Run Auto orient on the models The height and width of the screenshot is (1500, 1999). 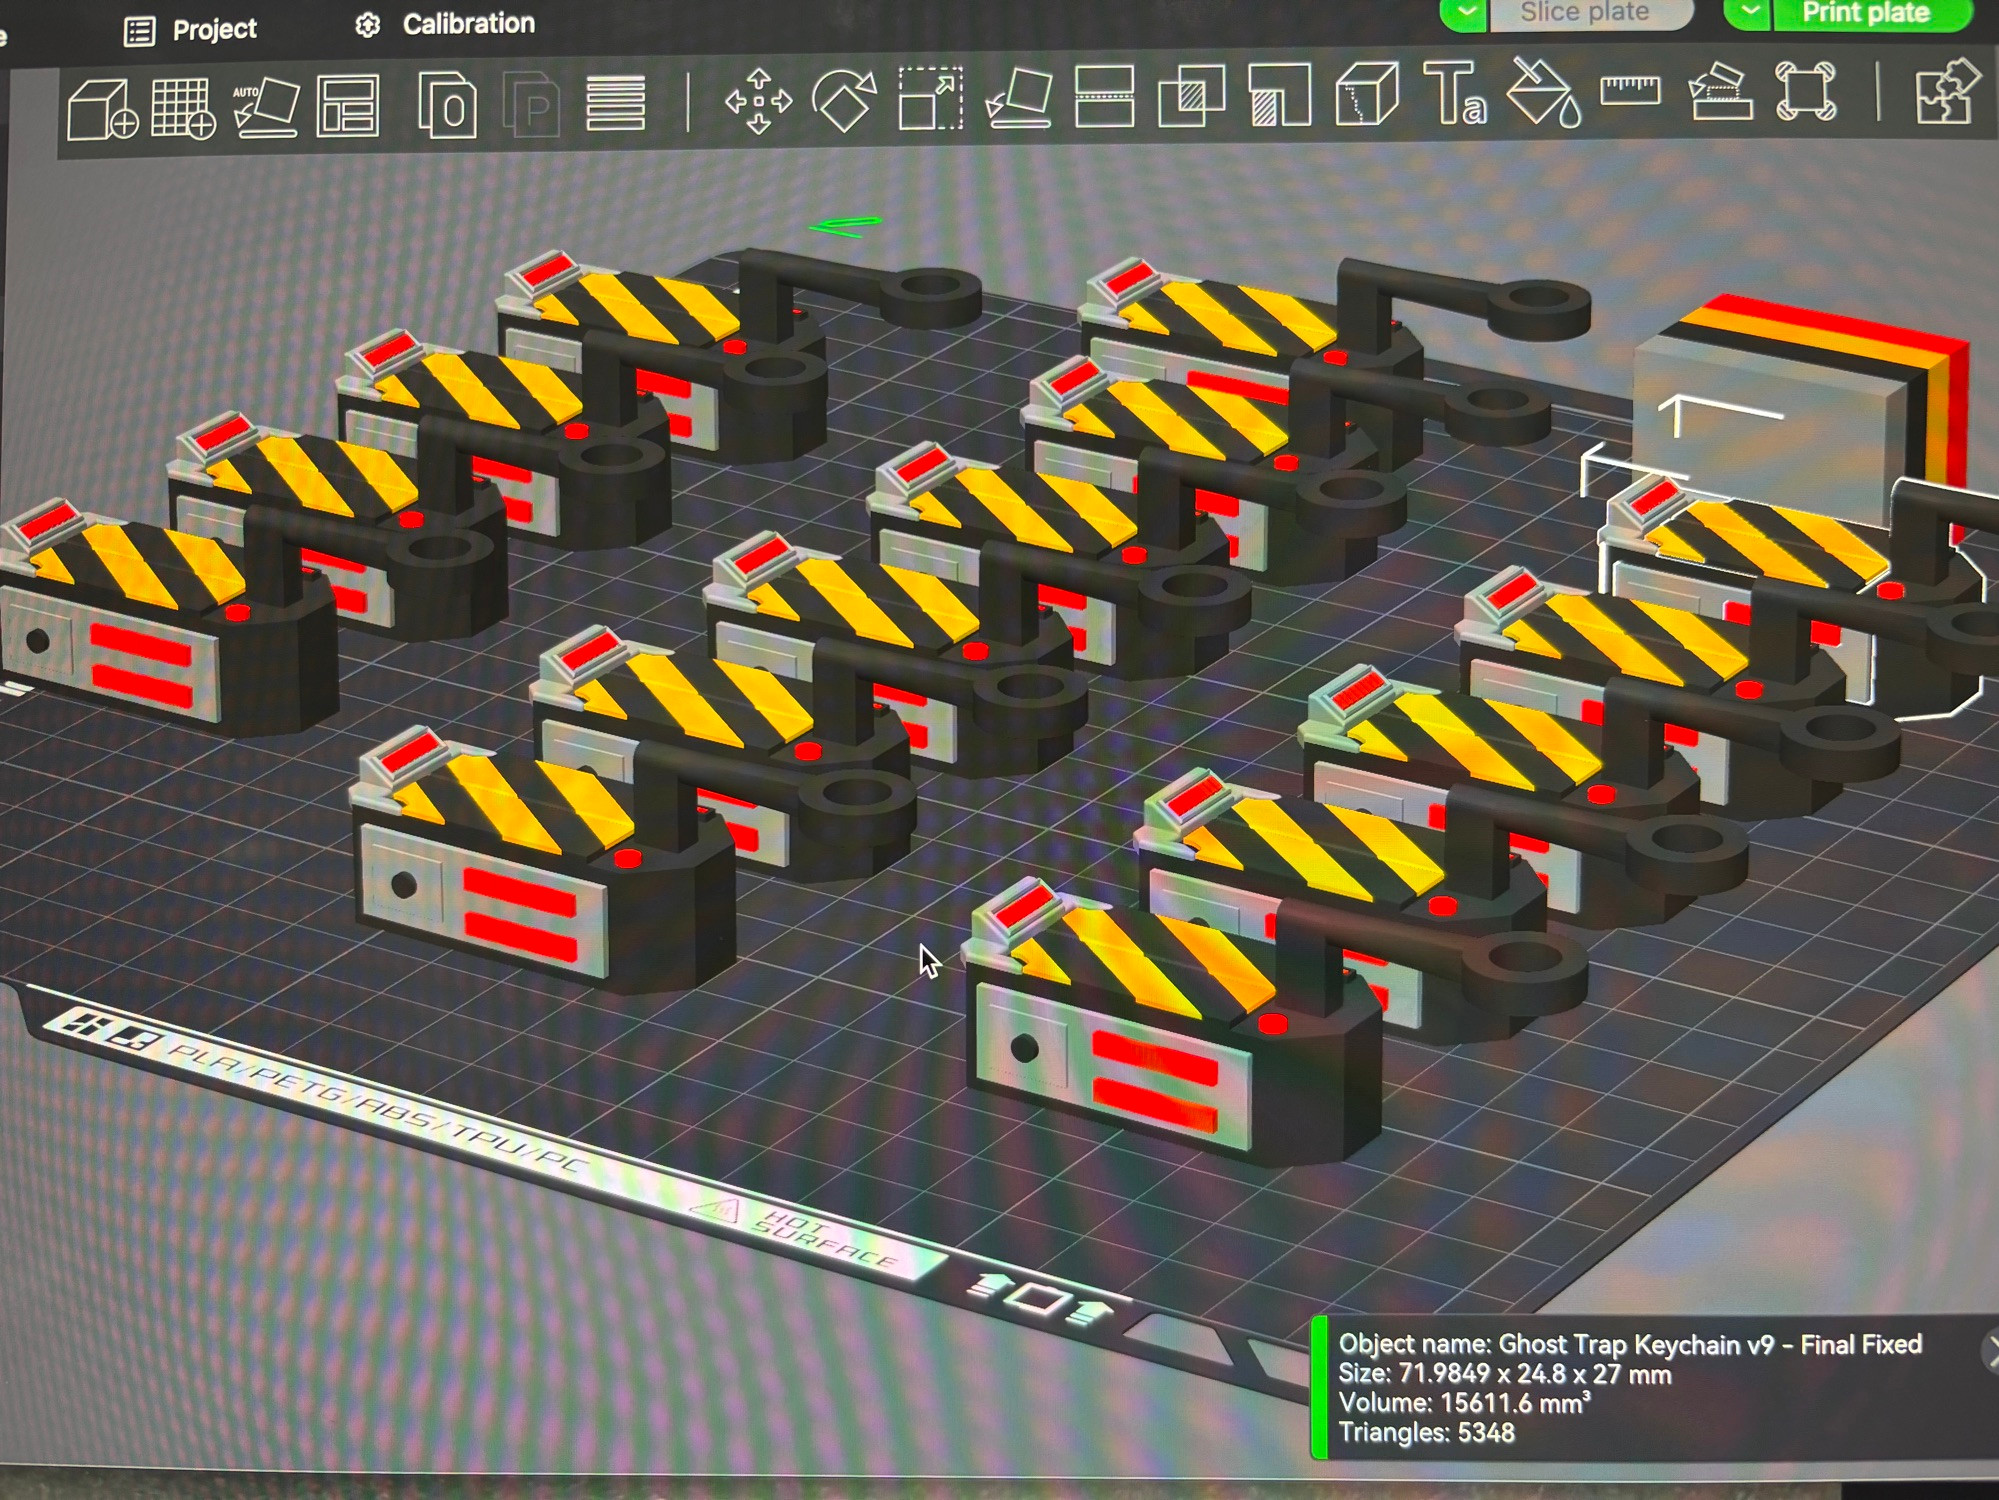(266, 107)
